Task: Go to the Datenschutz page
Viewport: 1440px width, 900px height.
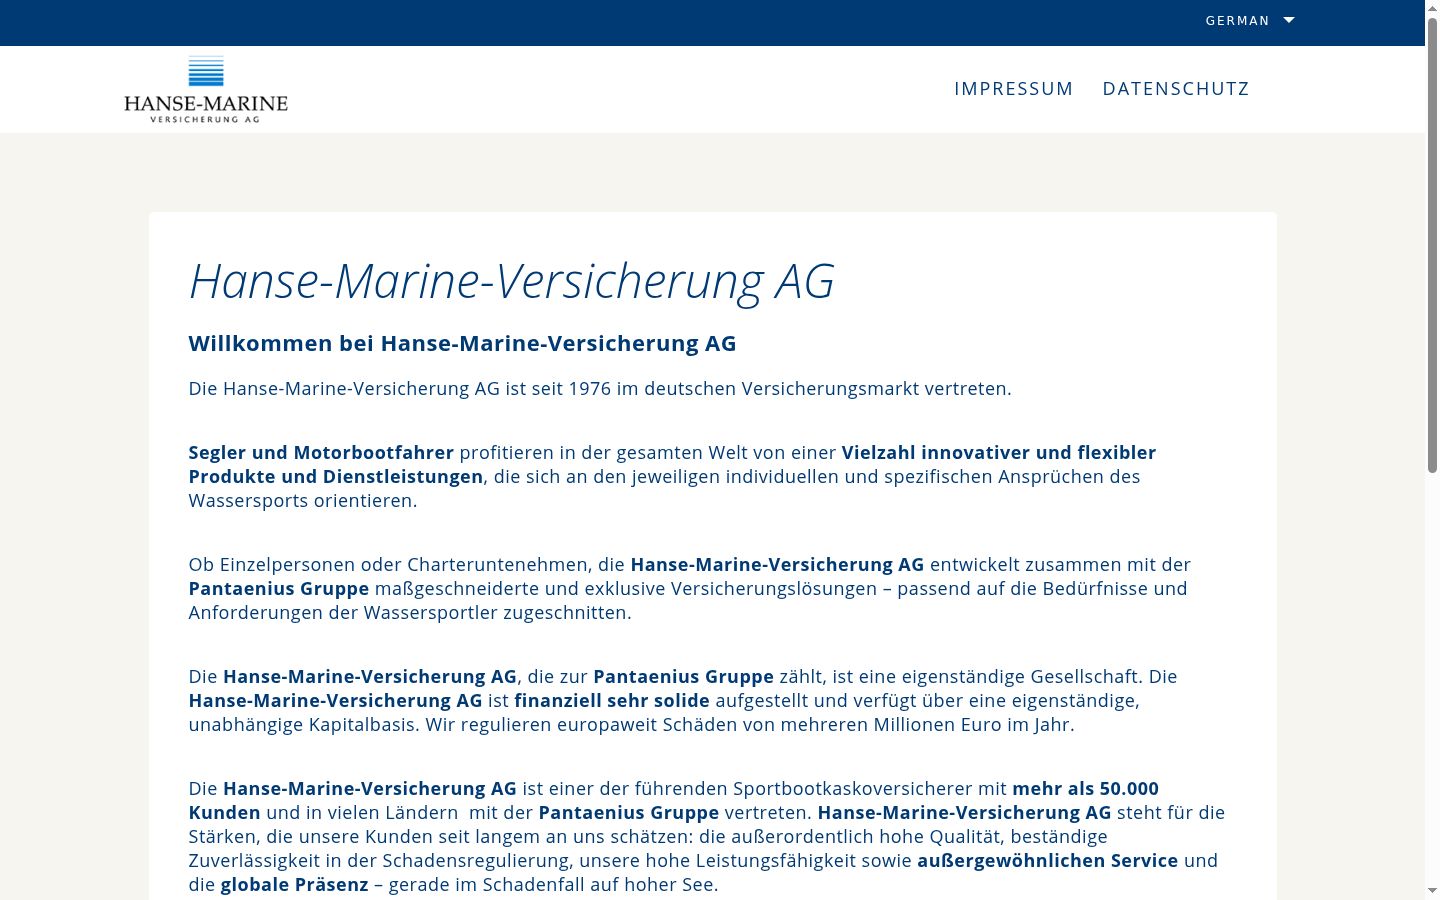Action: click(1176, 89)
